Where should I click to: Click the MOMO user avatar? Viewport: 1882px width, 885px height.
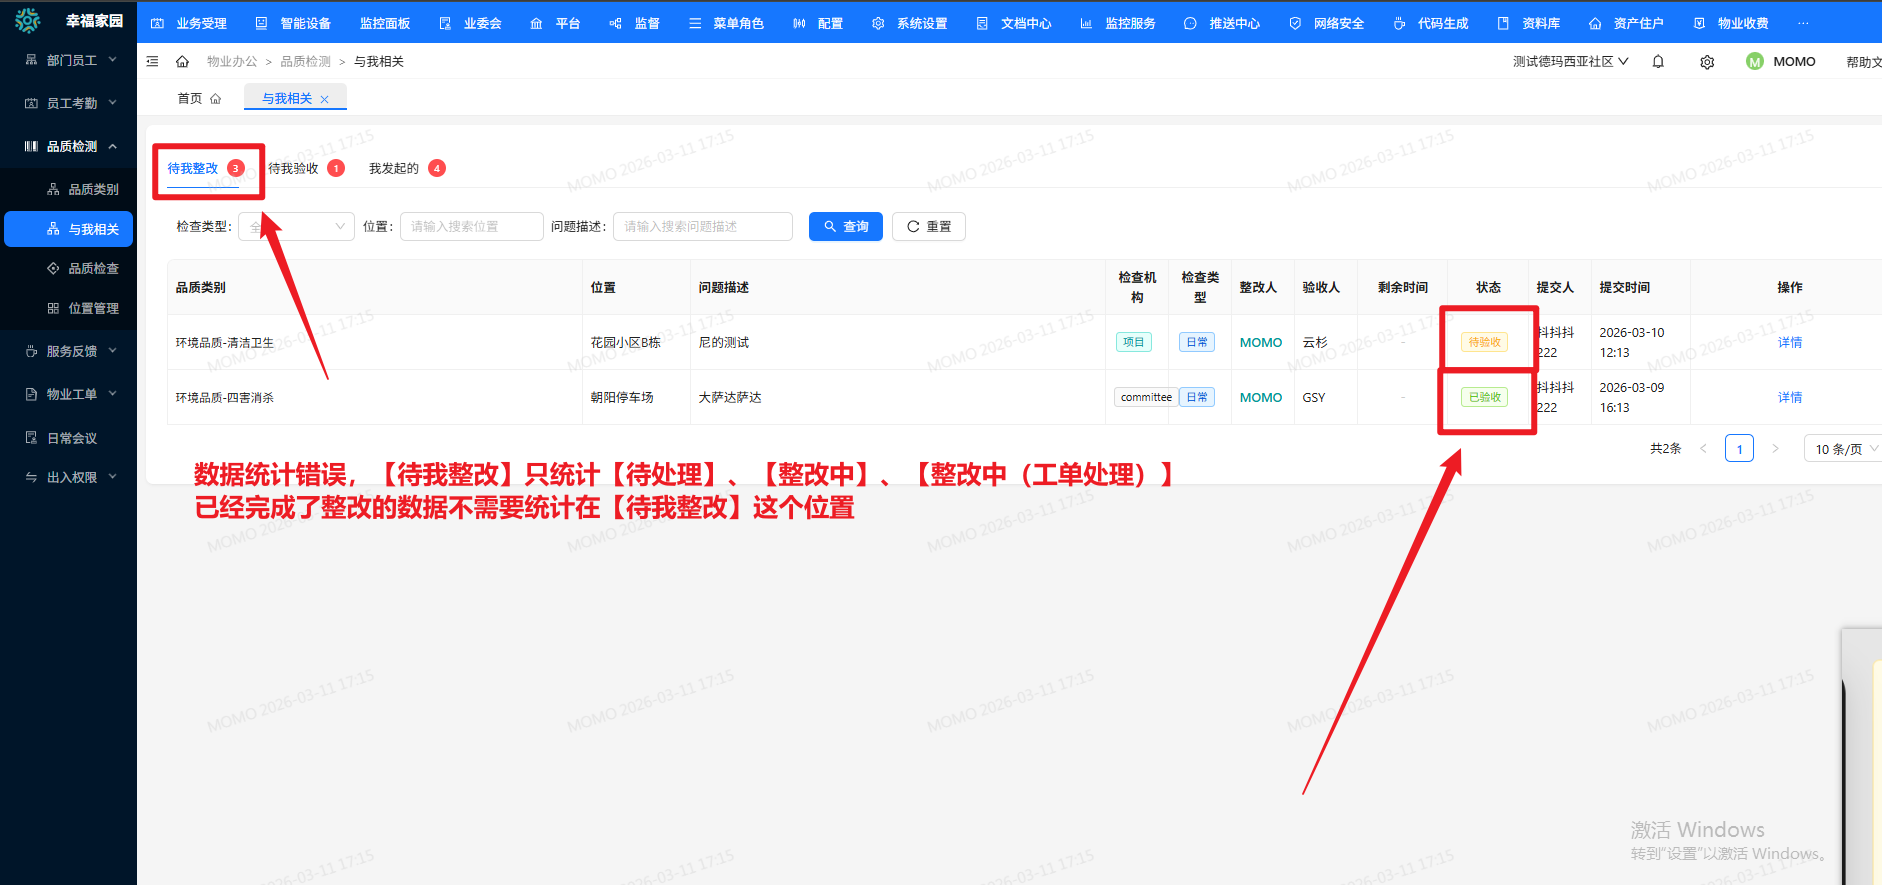(1754, 62)
